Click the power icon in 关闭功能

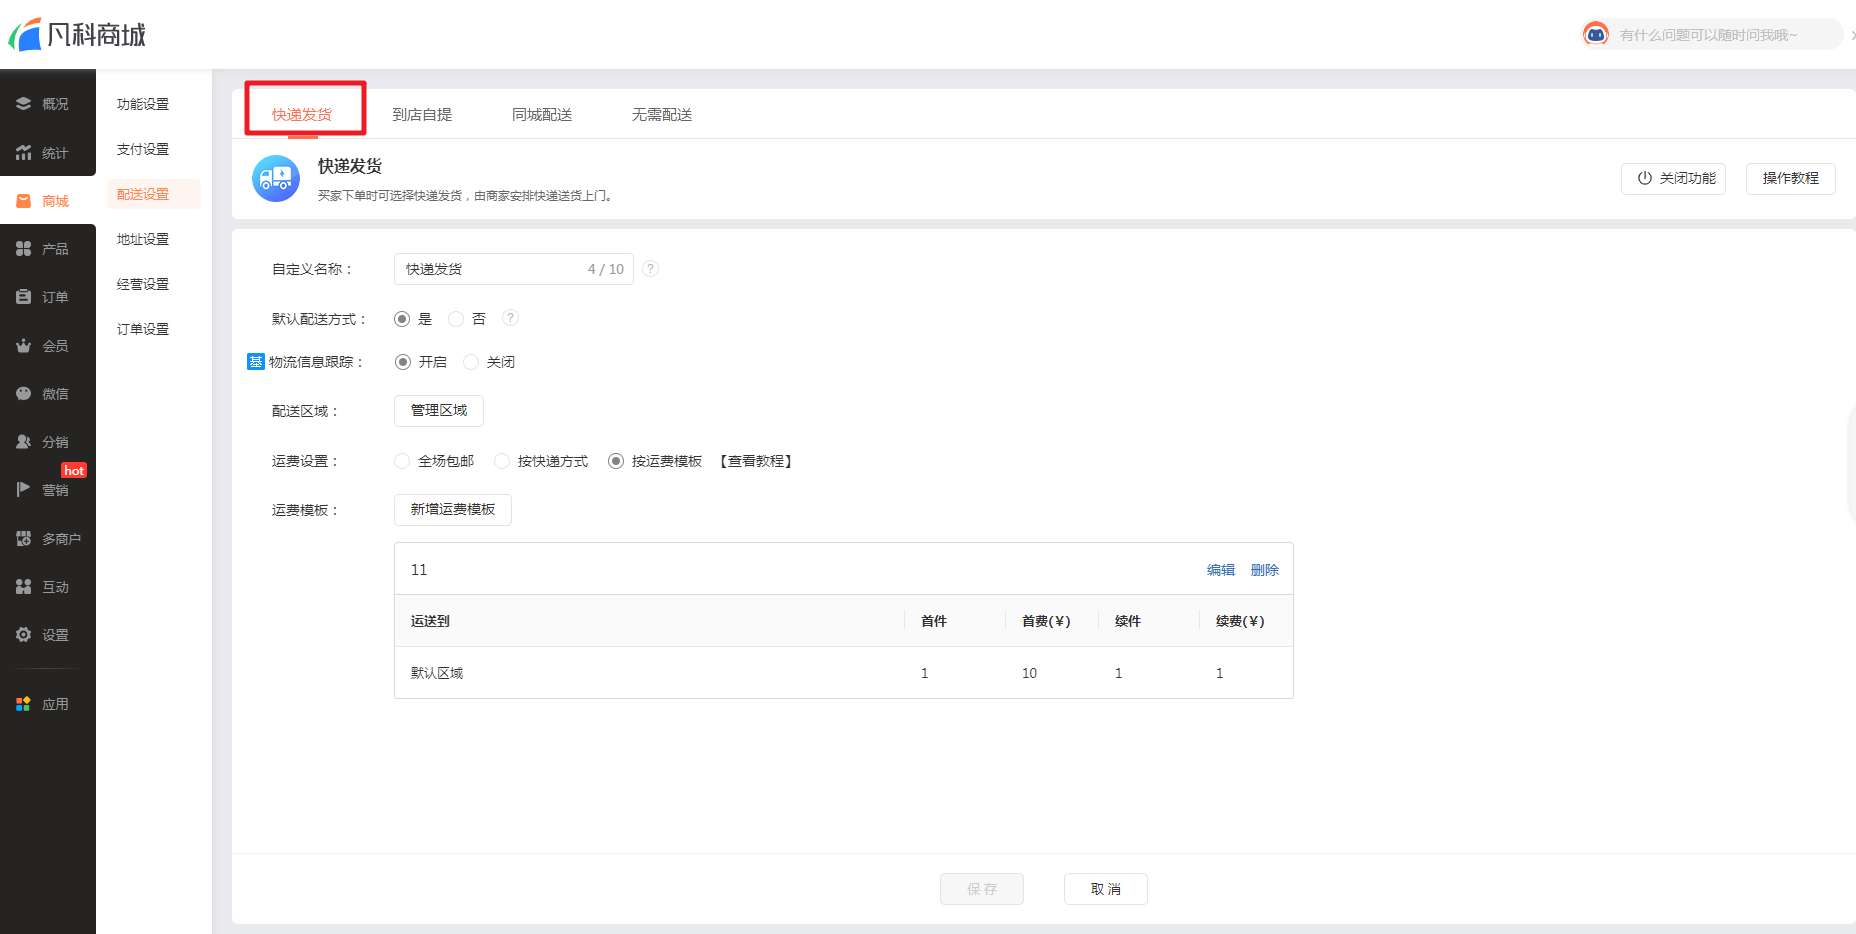click(1644, 178)
